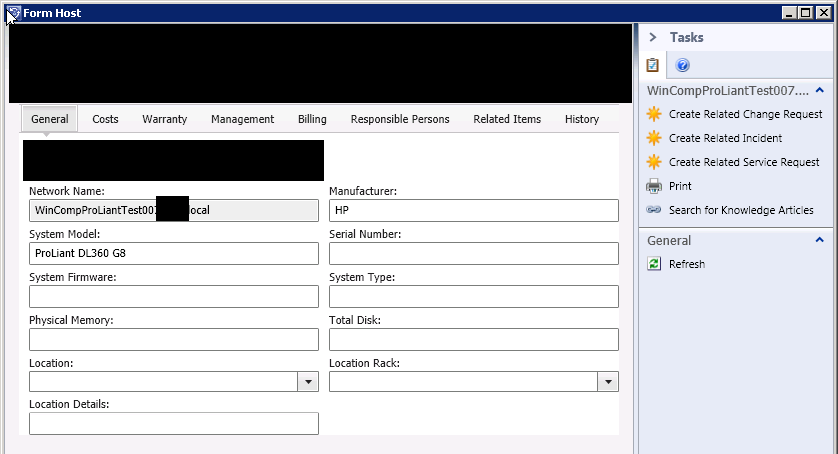This screenshot has height=454, width=838.
Task: Click into the System Model field
Action: point(174,253)
